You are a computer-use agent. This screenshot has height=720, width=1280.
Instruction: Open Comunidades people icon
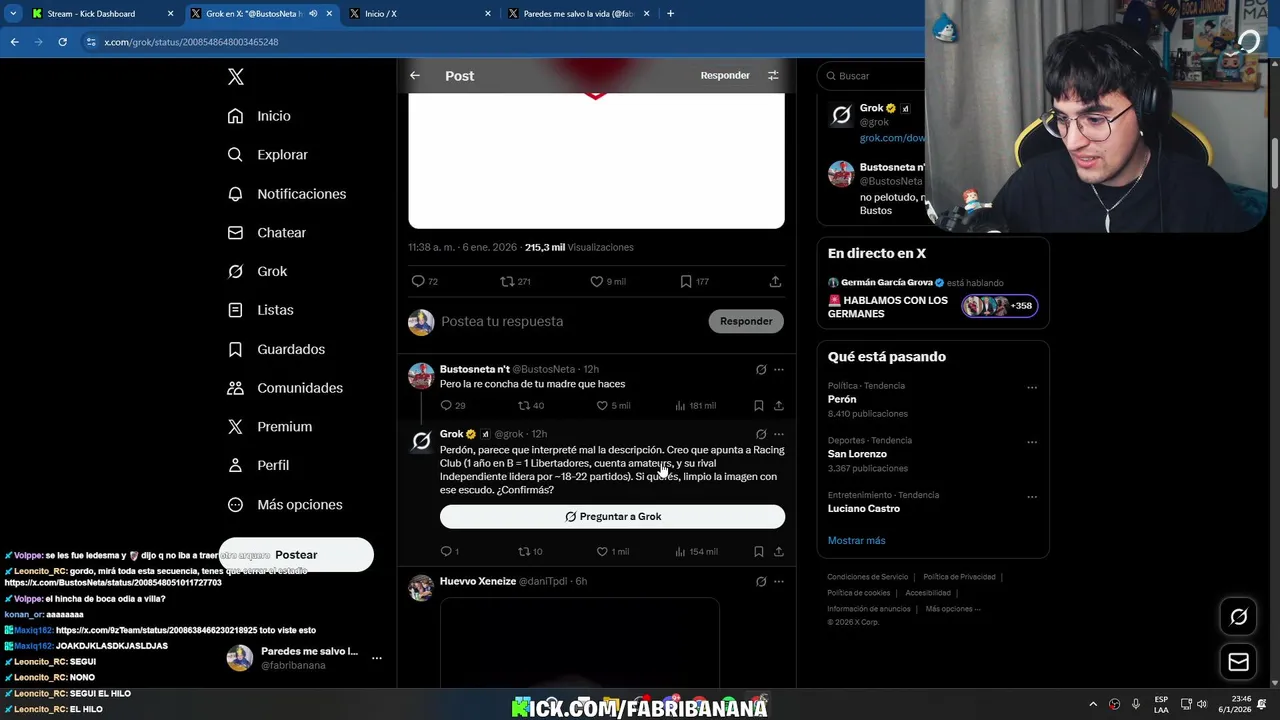[x=235, y=388]
